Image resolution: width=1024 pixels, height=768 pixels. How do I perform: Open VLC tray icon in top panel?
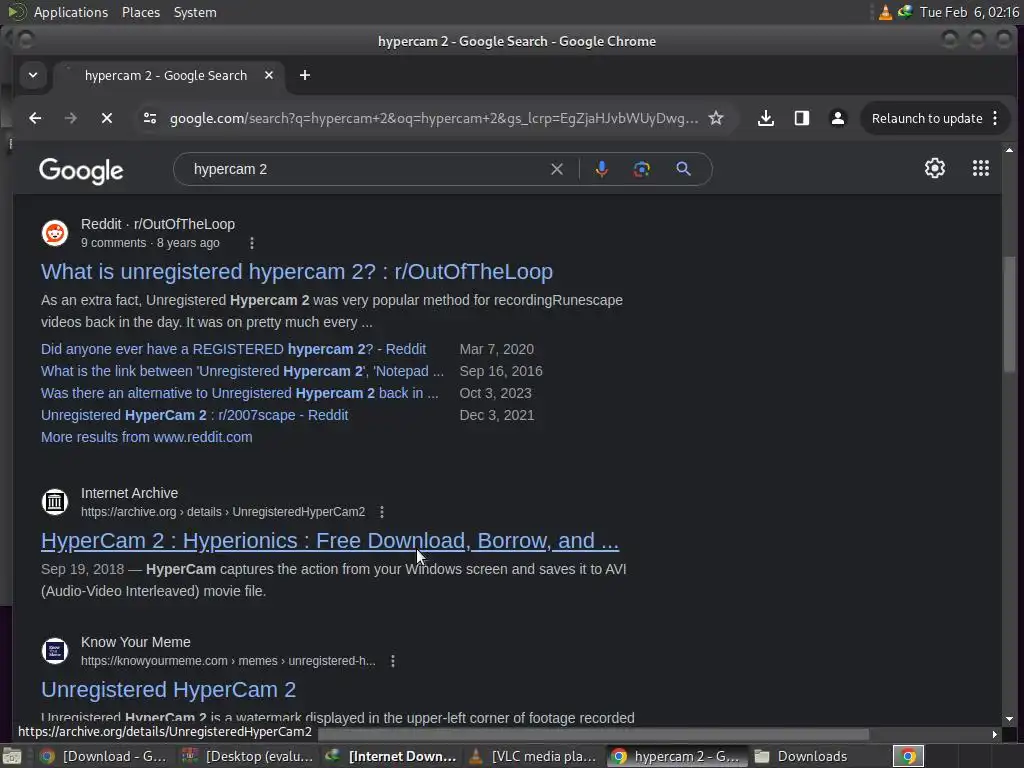[x=885, y=12]
